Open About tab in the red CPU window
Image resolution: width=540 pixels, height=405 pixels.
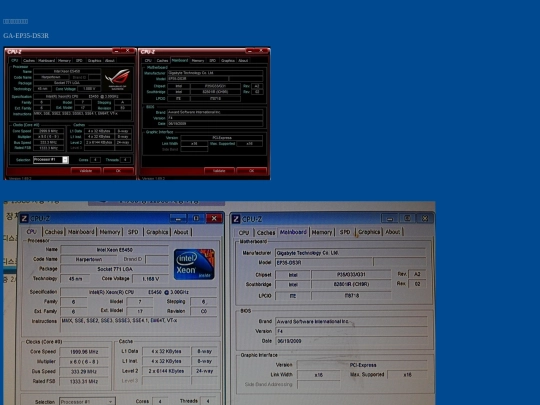click(x=110, y=61)
